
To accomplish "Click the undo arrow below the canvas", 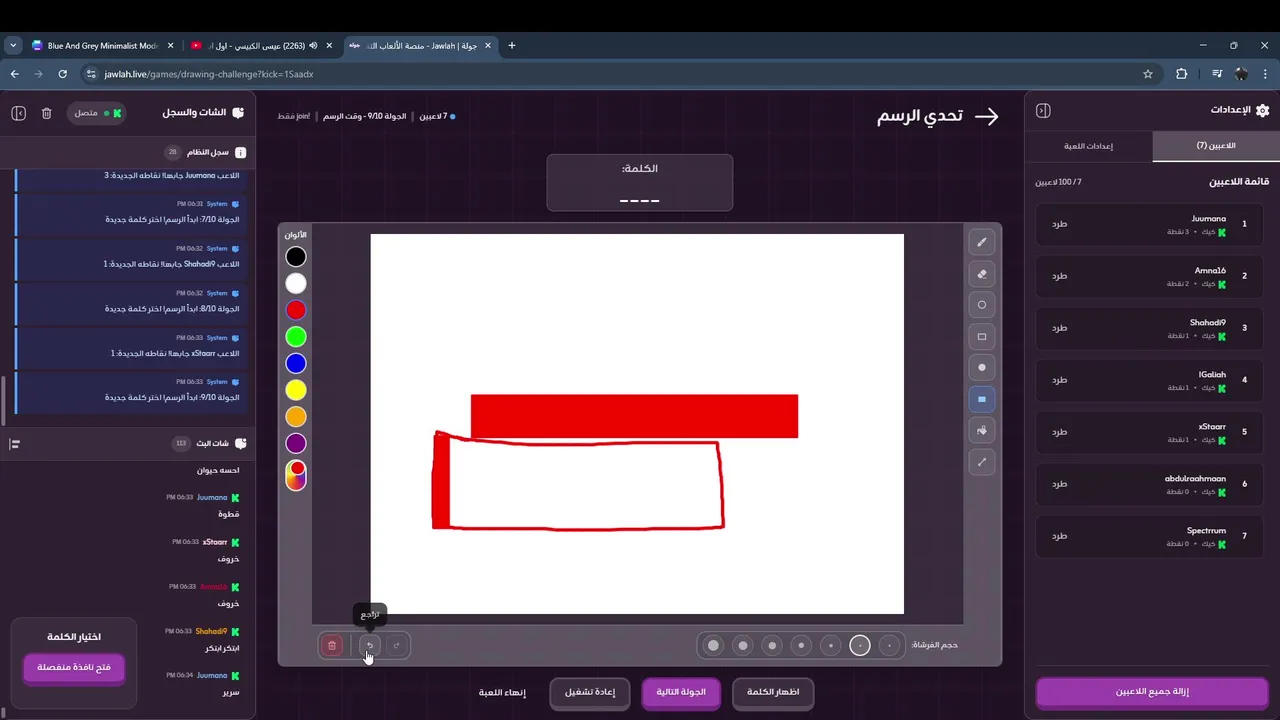I will (x=369, y=646).
